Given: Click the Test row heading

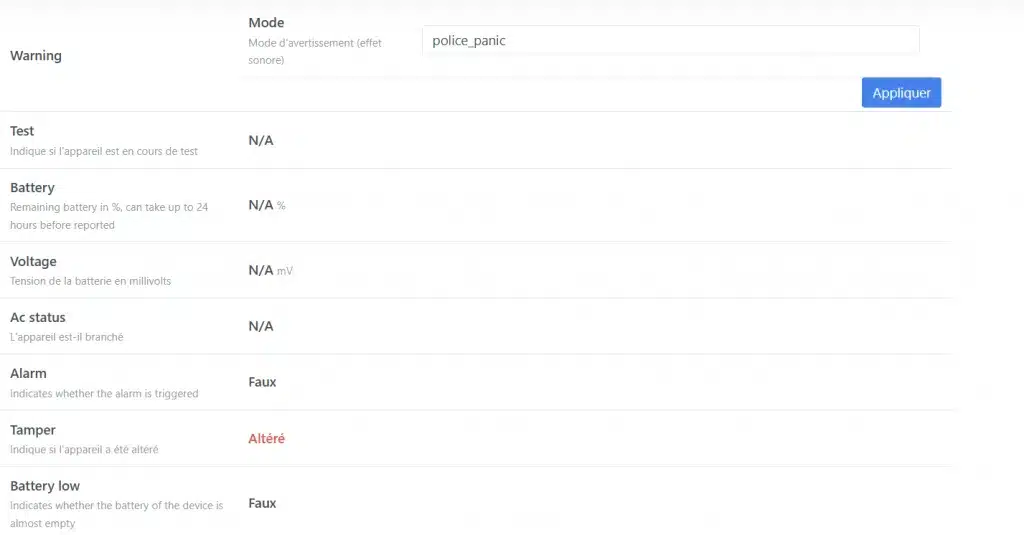Looking at the screenshot, I should click(22, 131).
